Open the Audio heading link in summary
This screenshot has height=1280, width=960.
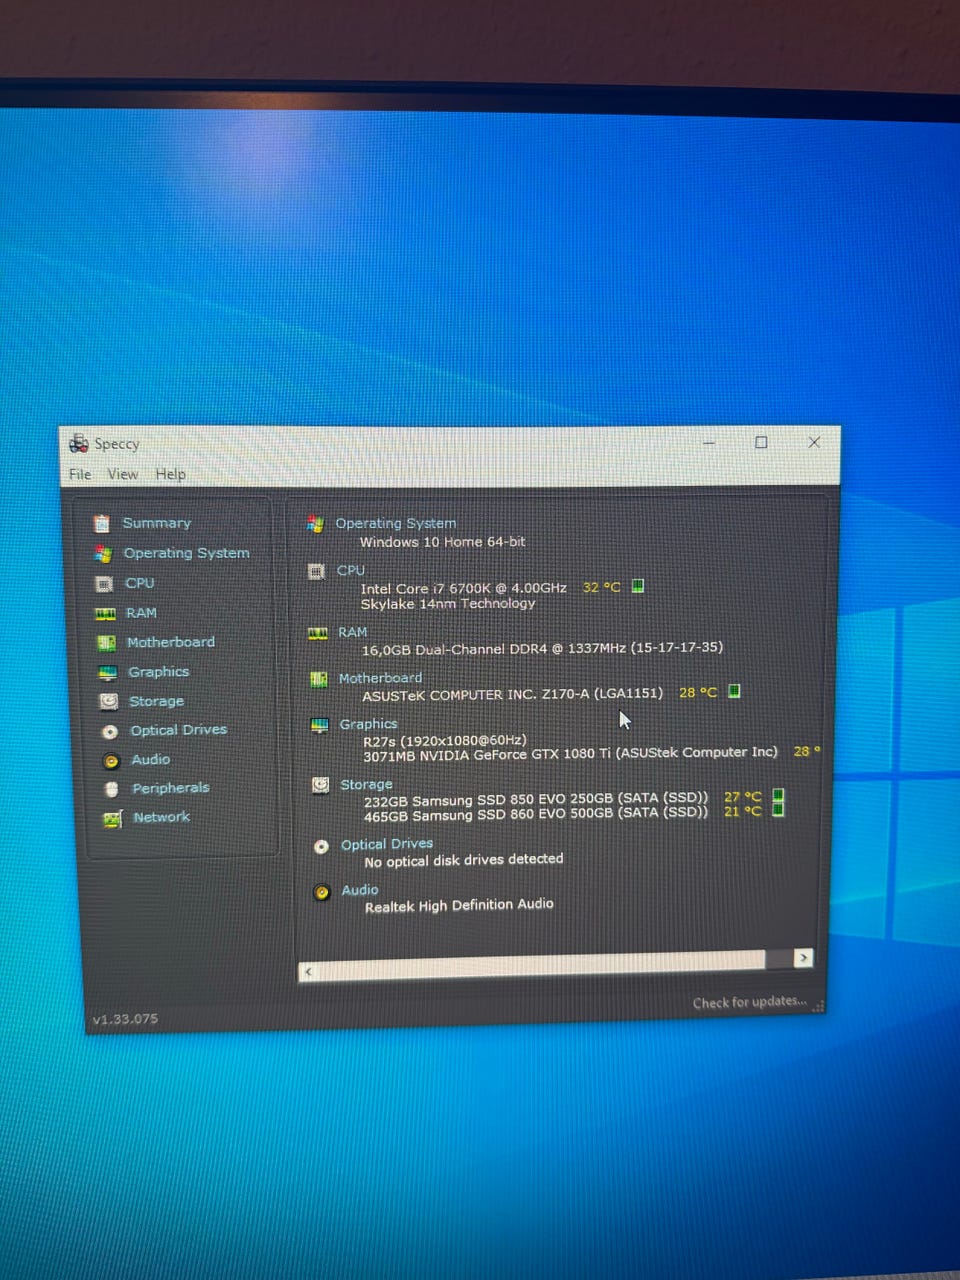coord(360,890)
